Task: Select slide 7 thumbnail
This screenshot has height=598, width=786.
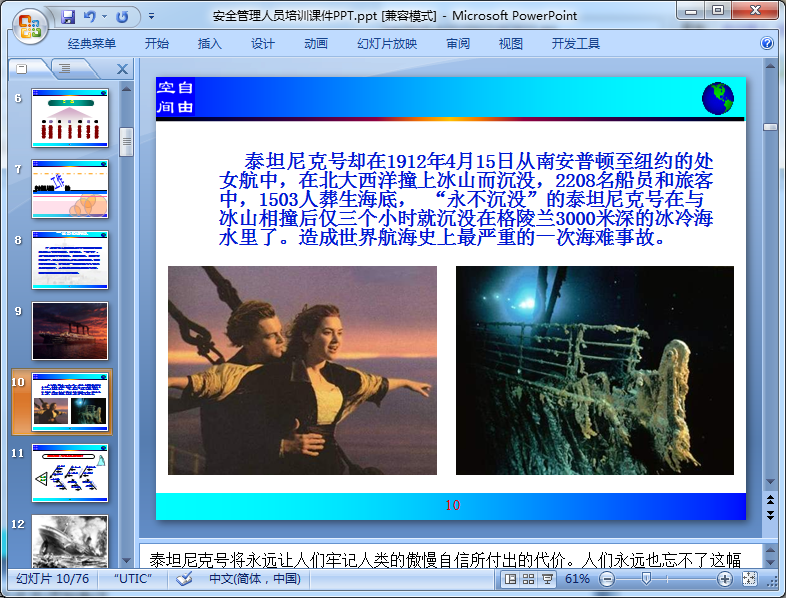Action: pos(70,189)
